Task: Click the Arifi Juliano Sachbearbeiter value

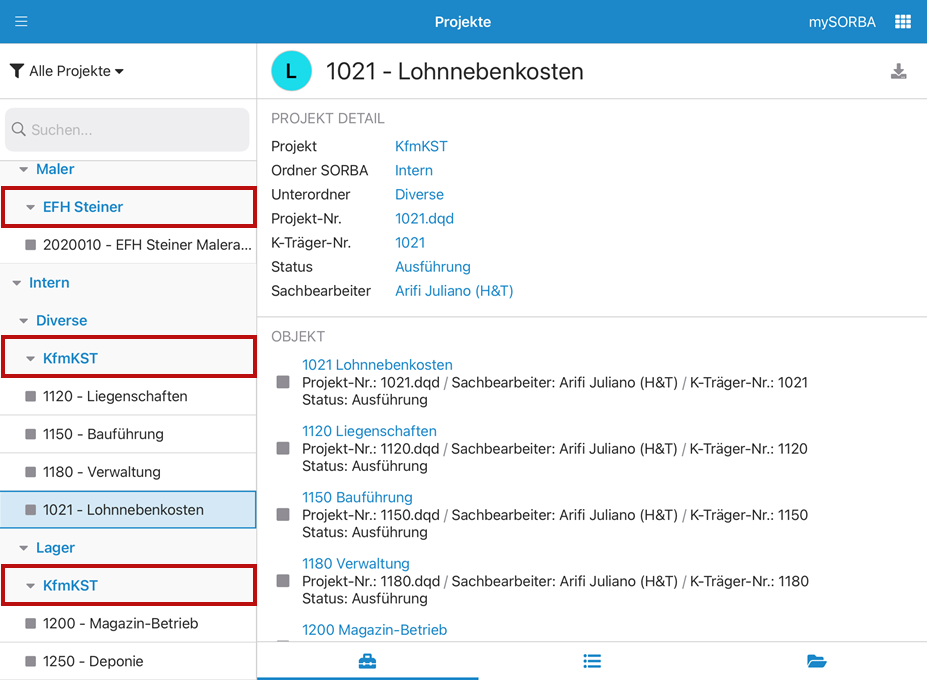Action: point(454,291)
